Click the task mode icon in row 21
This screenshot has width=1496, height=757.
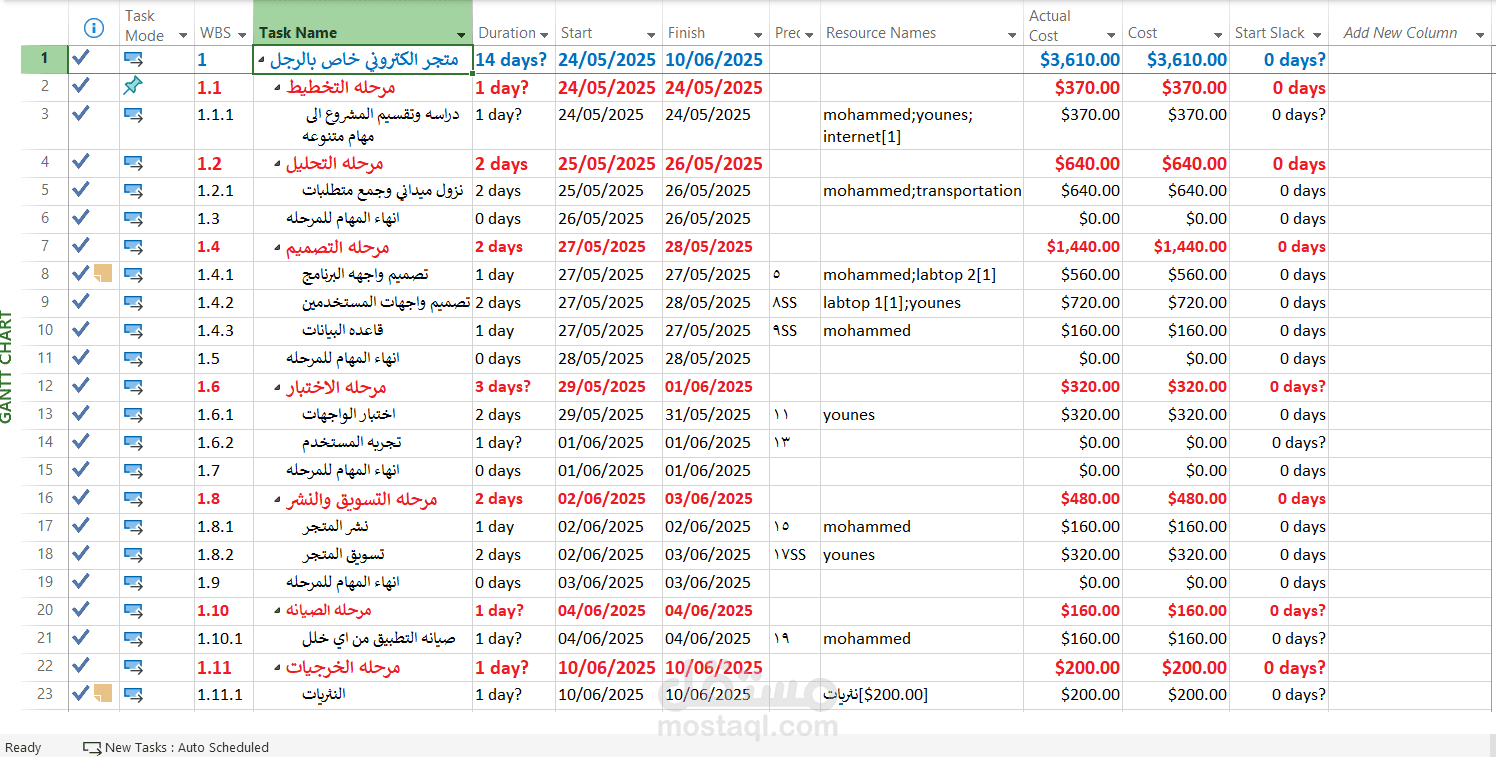133,638
